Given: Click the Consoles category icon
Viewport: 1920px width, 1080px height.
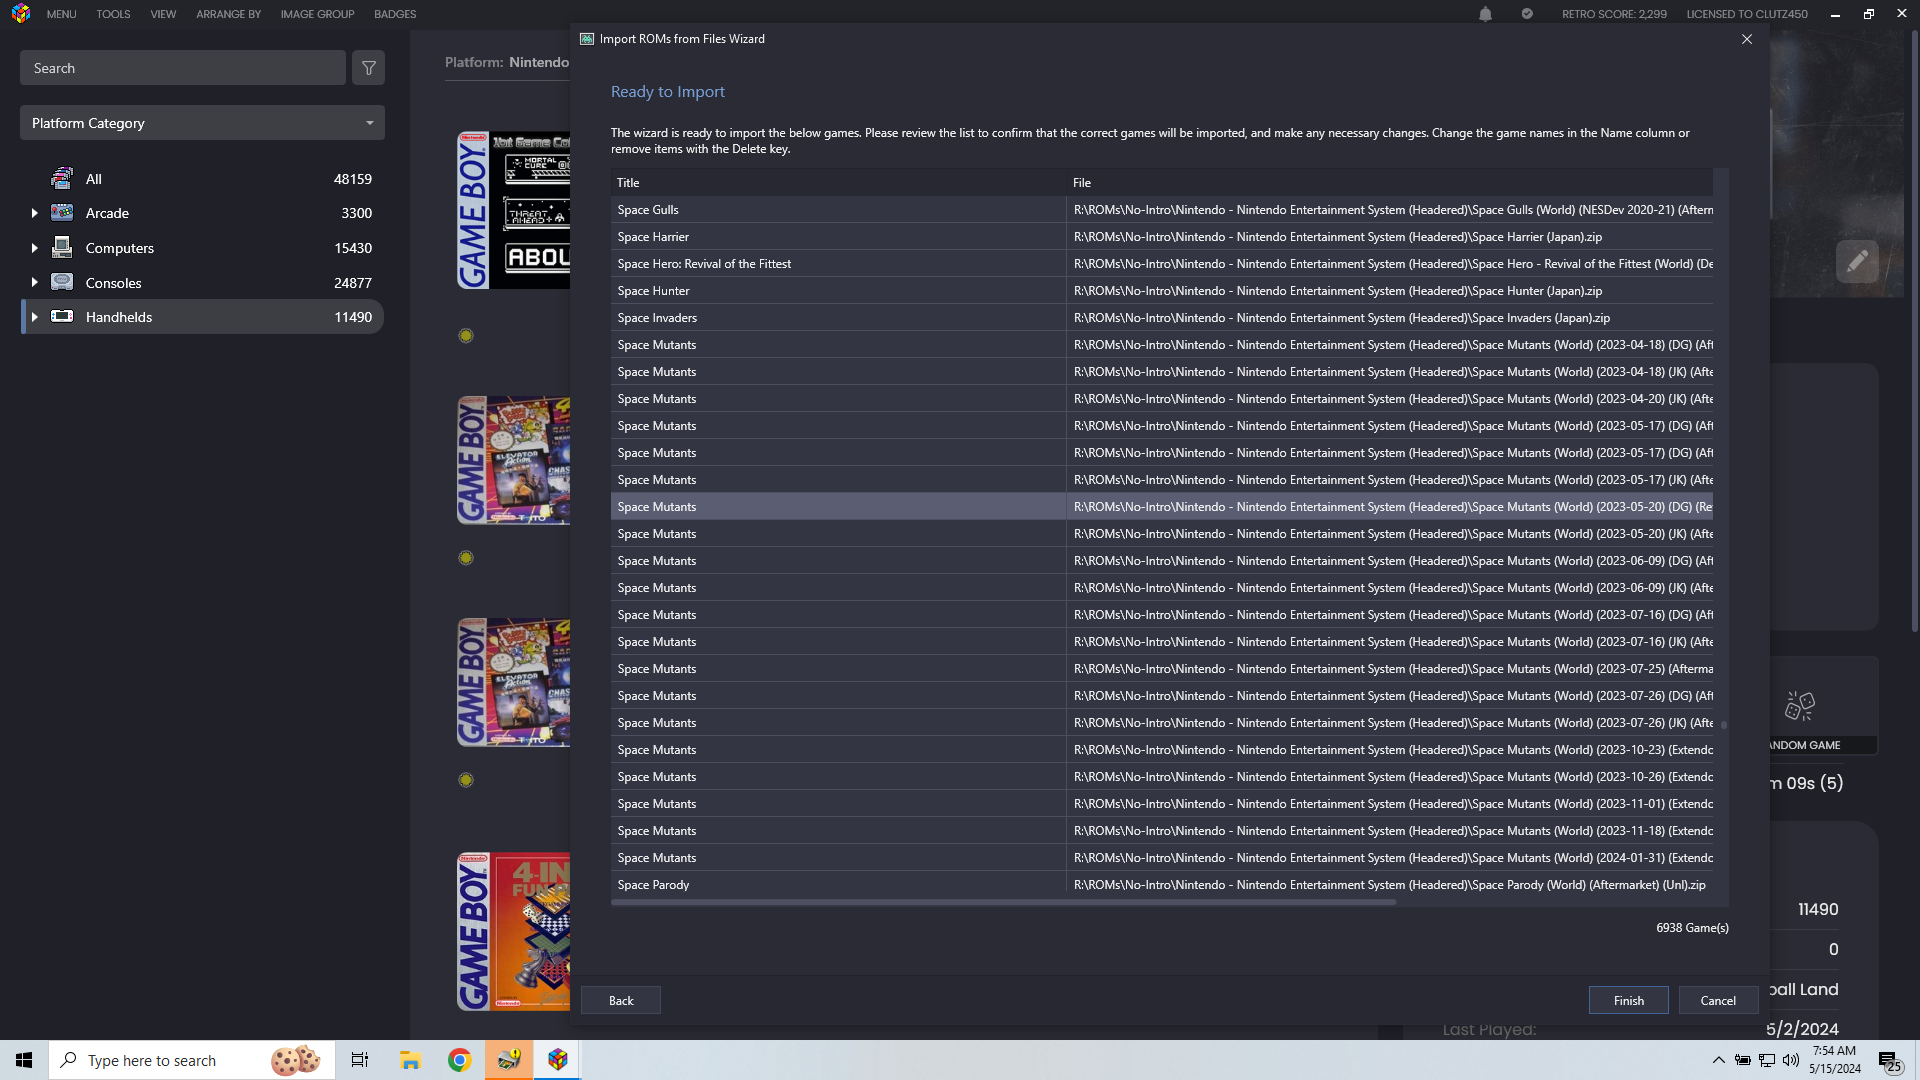Looking at the screenshot, I should pyautogui.click(x=62, y=282).
